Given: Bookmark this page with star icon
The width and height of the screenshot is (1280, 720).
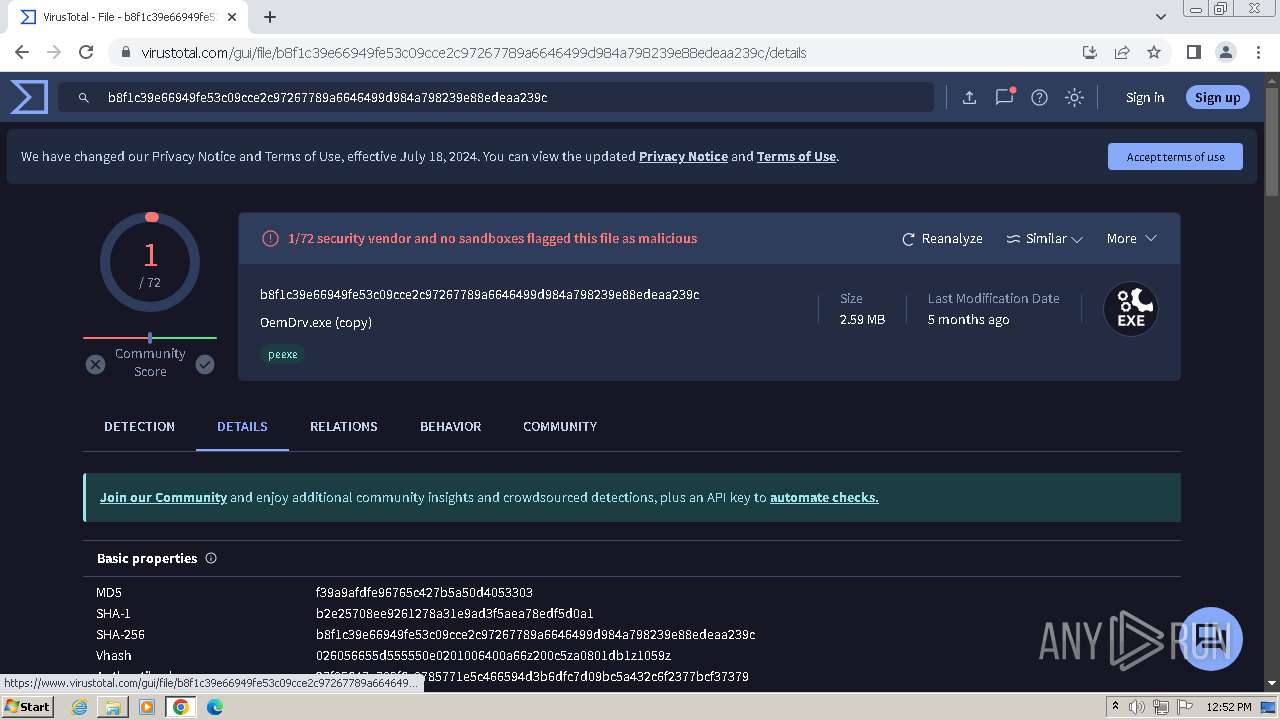Looking at the screenshot, I should click(x=1154, y=52).
